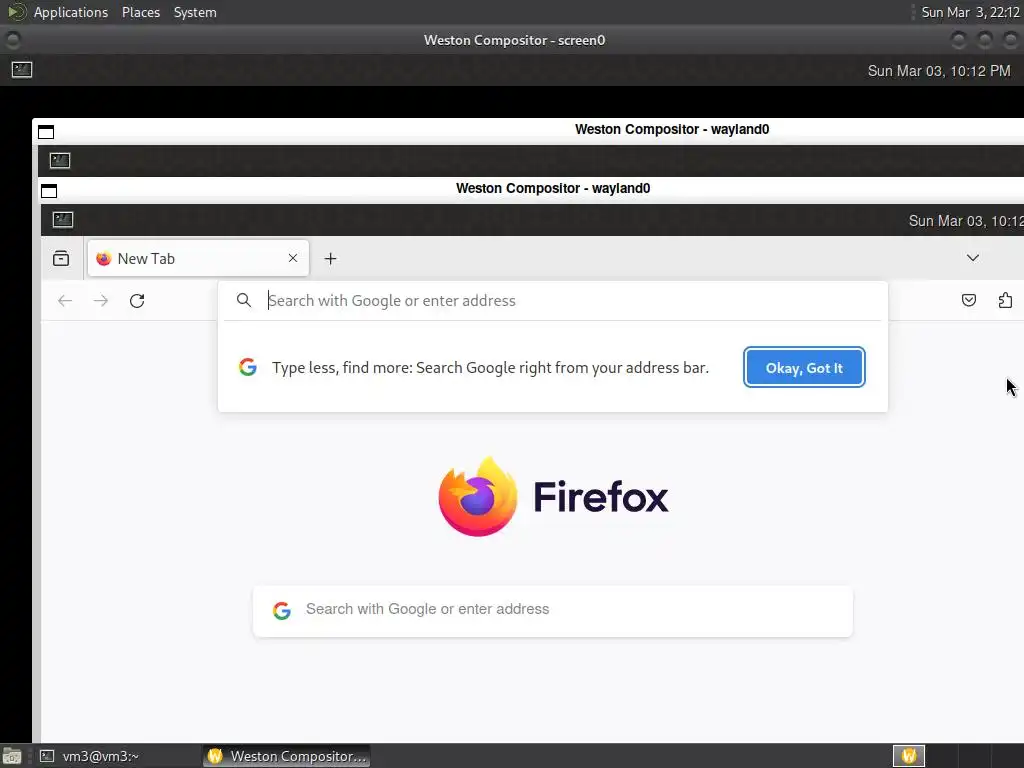
Task: Click the Firefox wordmark text
Action: click(x=601, y=497)
